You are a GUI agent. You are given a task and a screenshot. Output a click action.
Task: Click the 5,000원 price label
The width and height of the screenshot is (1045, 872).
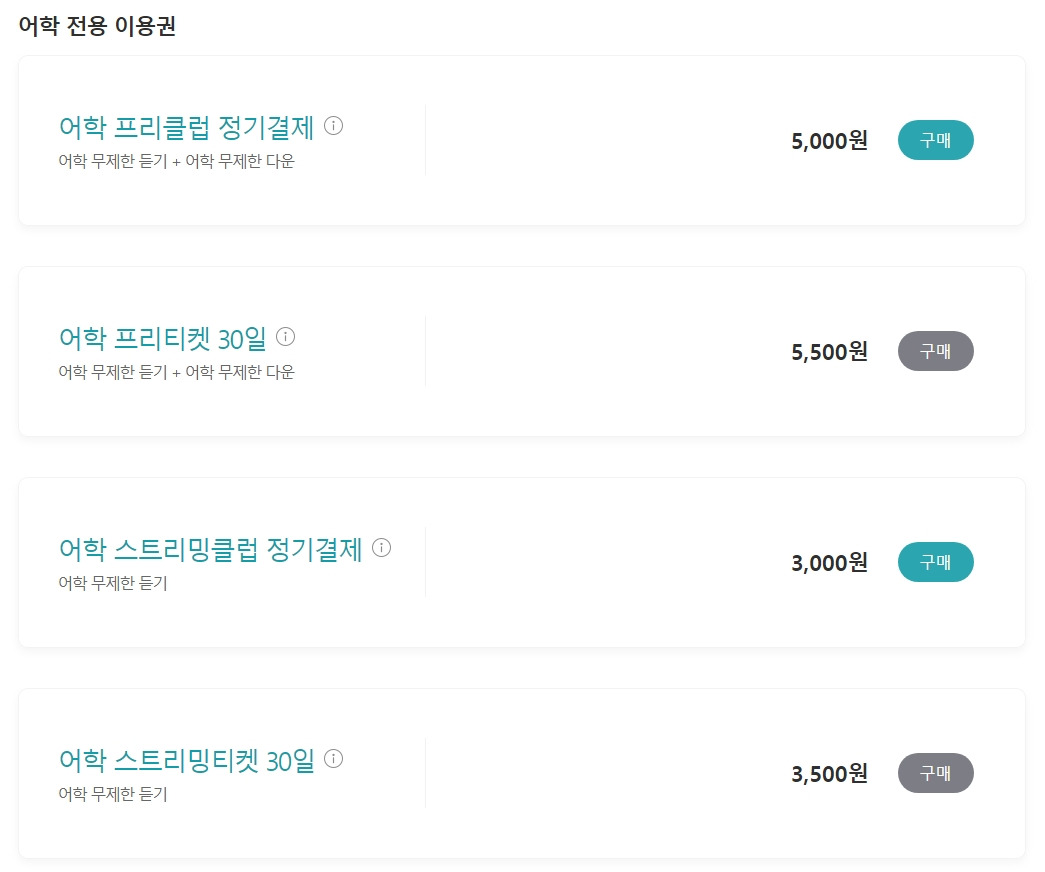829,141
